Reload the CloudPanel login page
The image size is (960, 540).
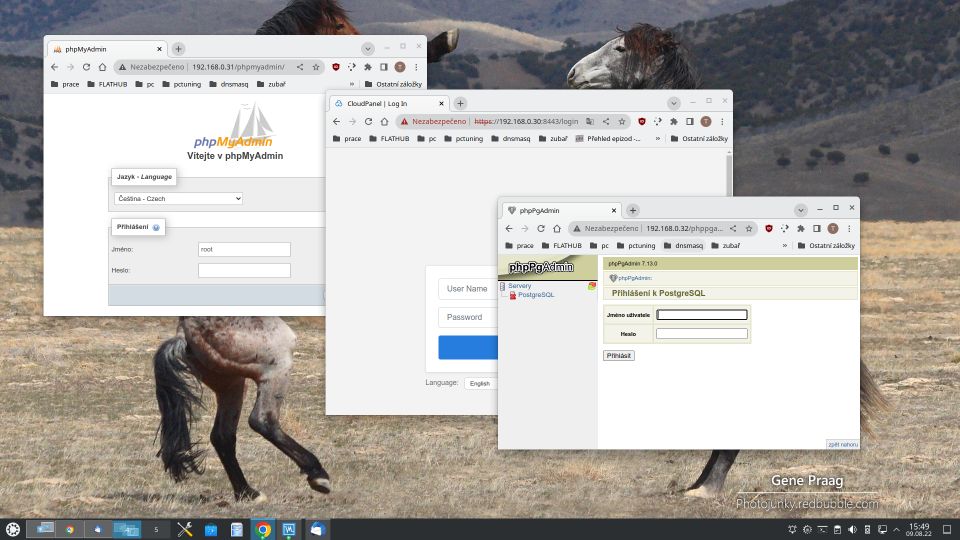(x=368, y=121)
